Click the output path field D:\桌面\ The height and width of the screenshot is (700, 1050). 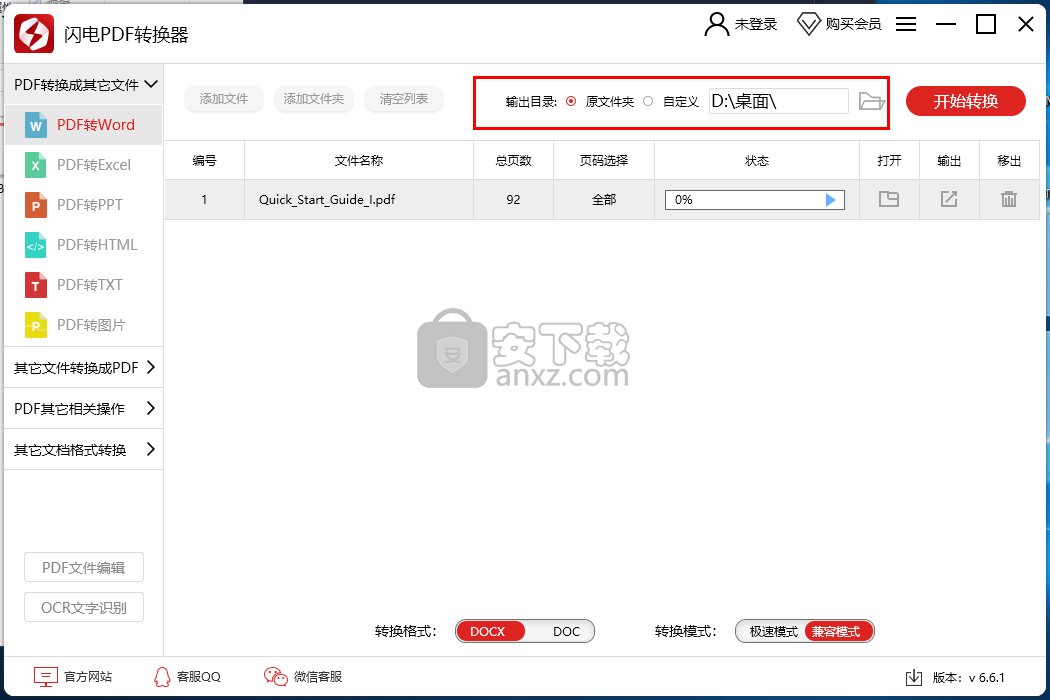pyautogui.click(x=779, y=101)
